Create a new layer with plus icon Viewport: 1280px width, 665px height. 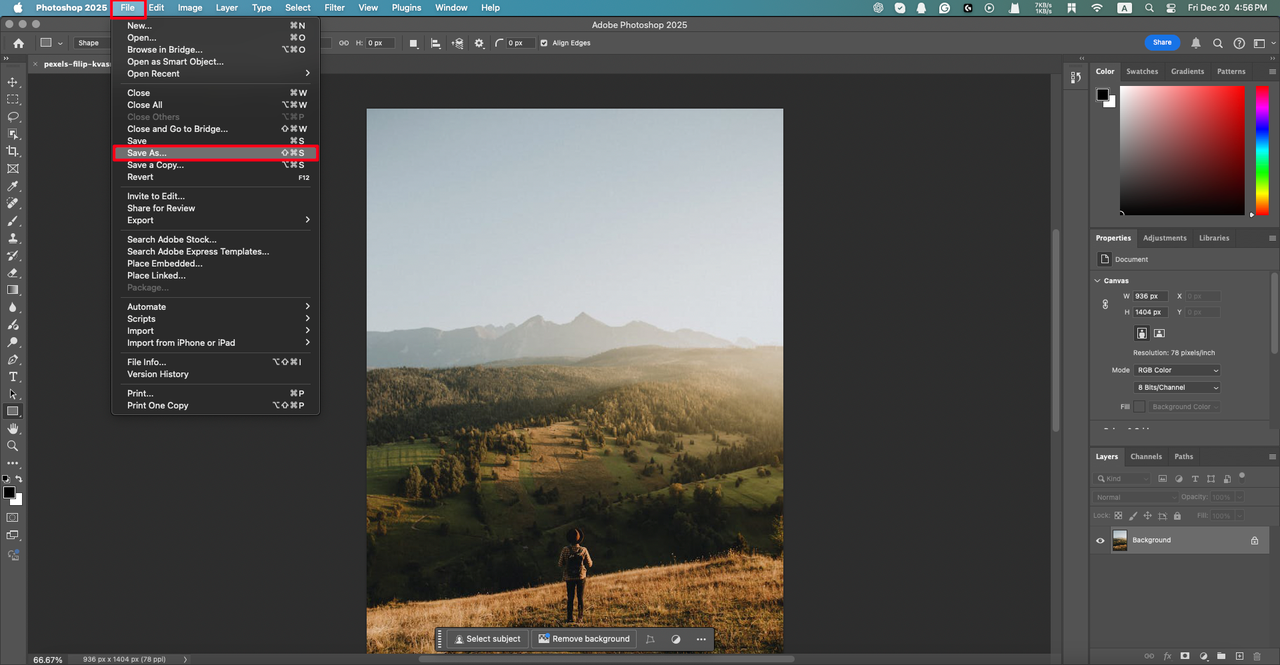1240,657
